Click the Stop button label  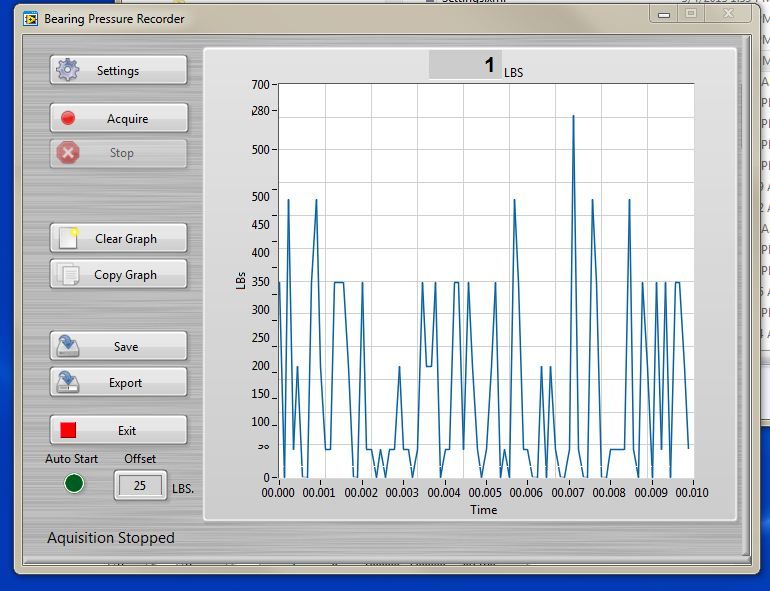coord(121,153)
